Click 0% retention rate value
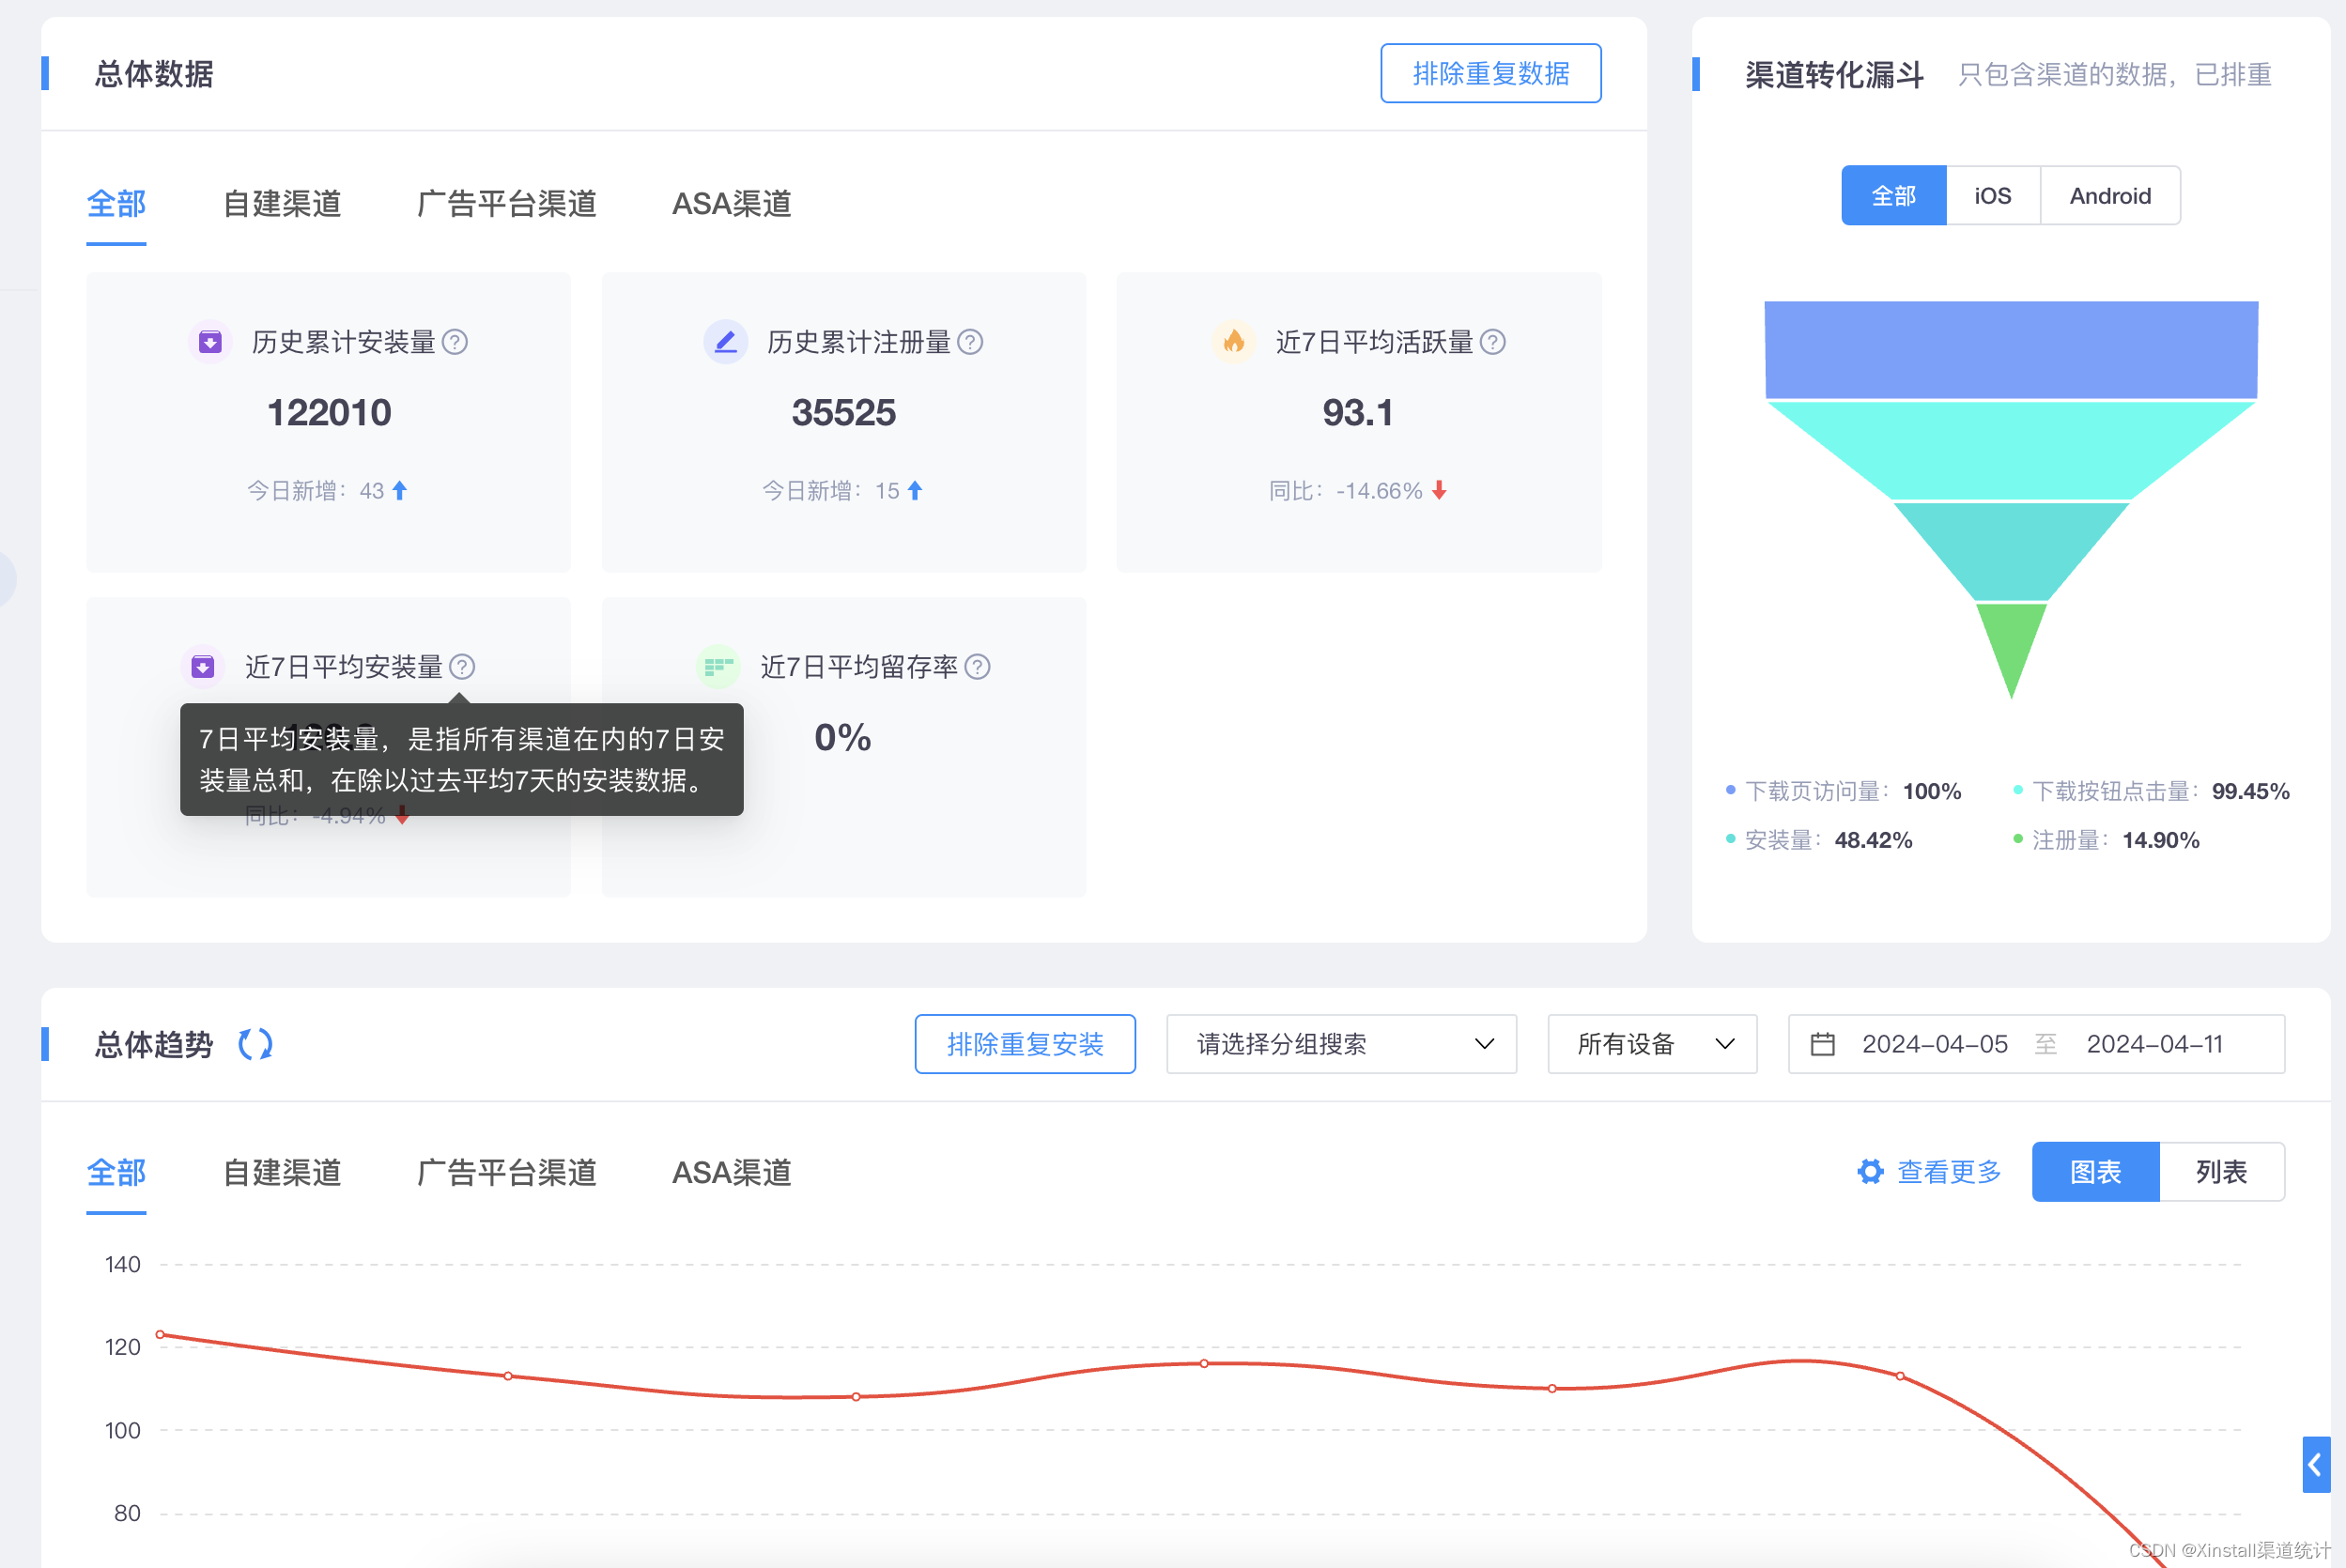This screenshot has width=2346, height=1568. coord(843,737)
